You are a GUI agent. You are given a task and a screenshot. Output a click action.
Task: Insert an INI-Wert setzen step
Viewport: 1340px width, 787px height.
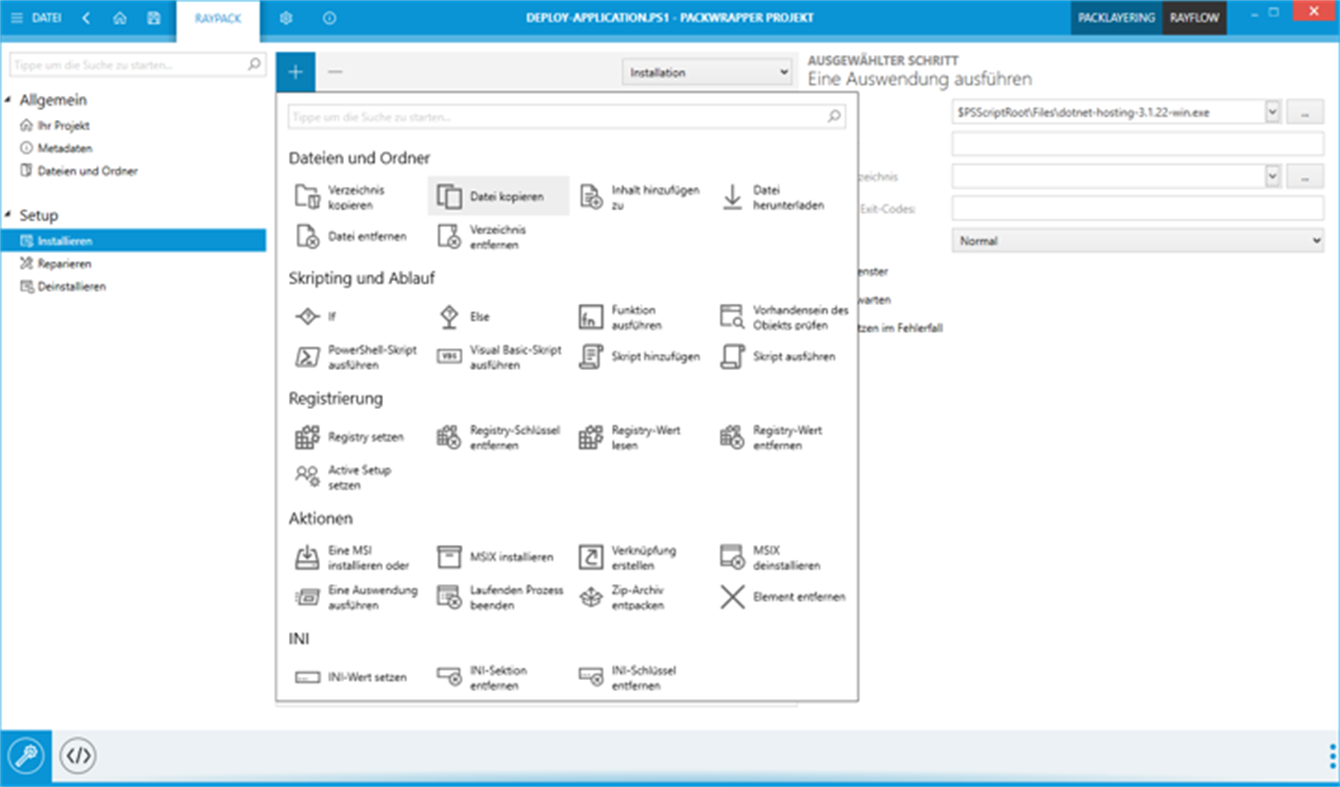[353, 676]
